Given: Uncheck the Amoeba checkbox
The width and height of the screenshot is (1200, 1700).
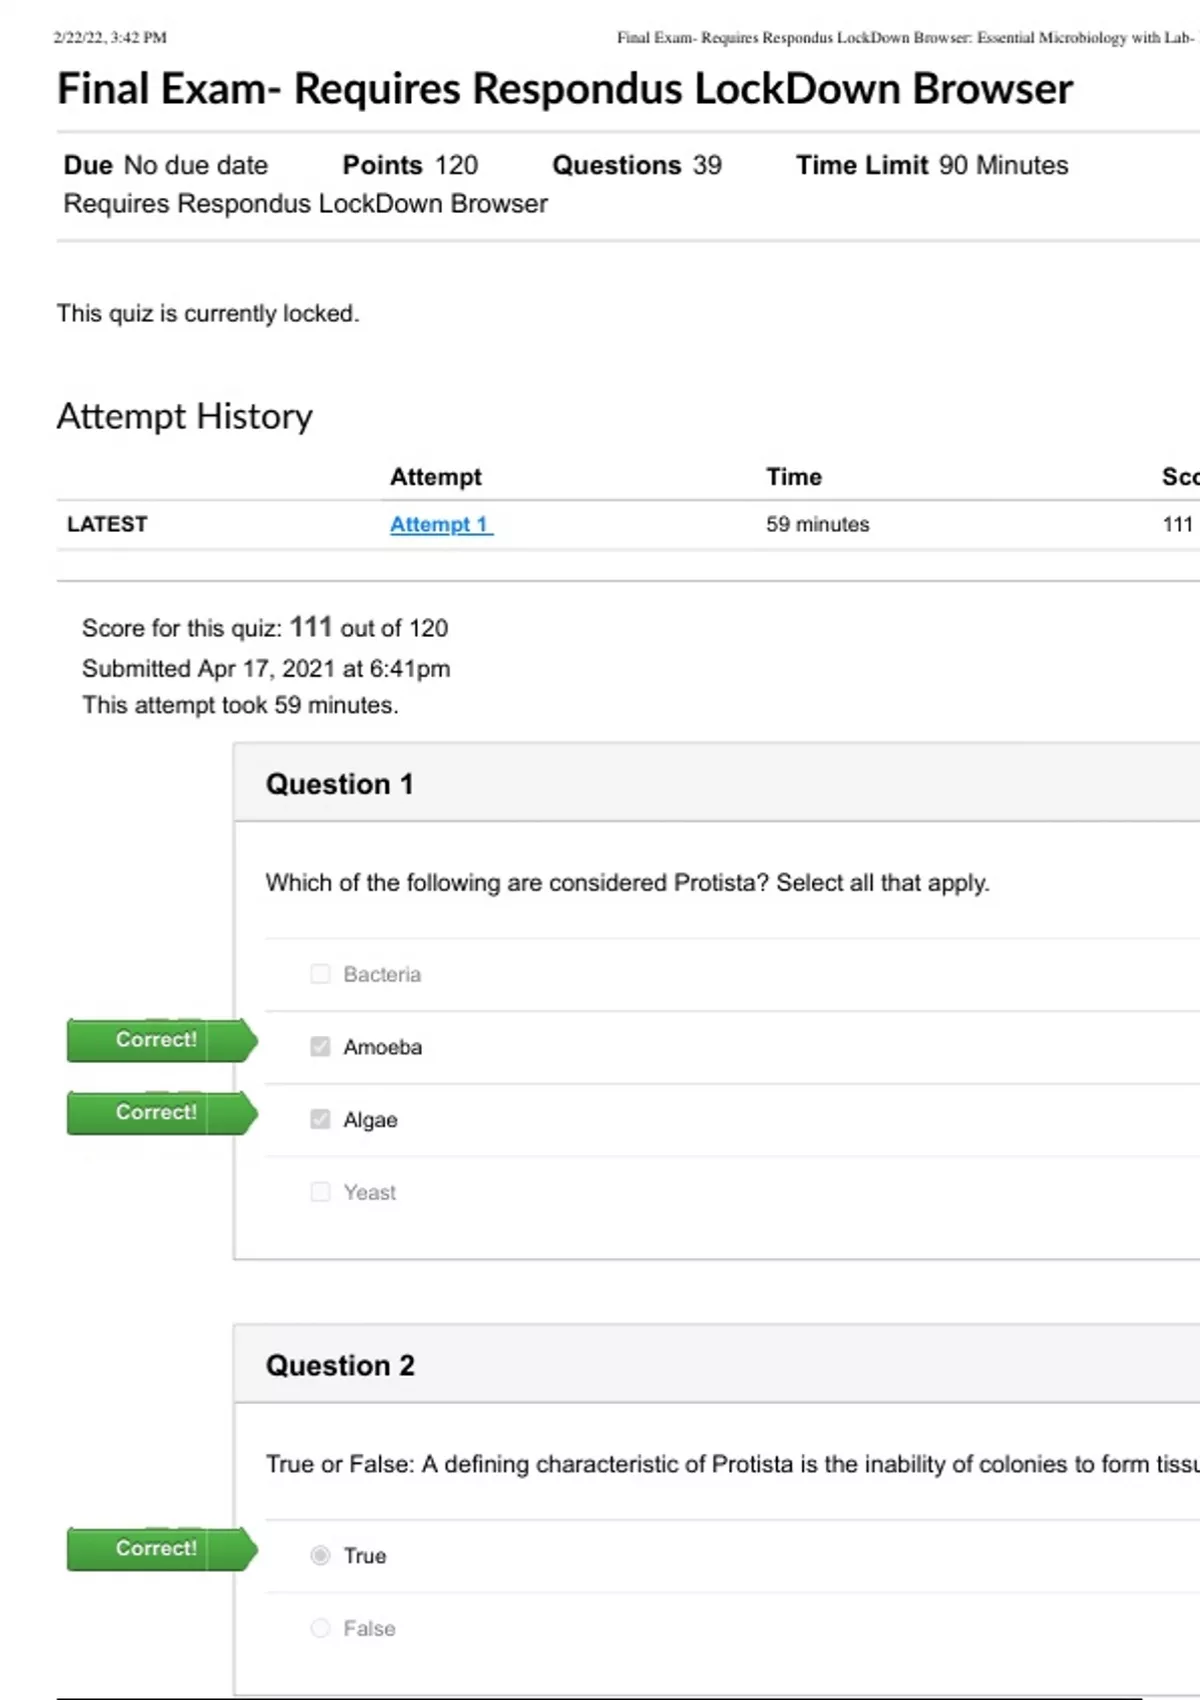Looking at the screenshot, I should click(320, 1047).
